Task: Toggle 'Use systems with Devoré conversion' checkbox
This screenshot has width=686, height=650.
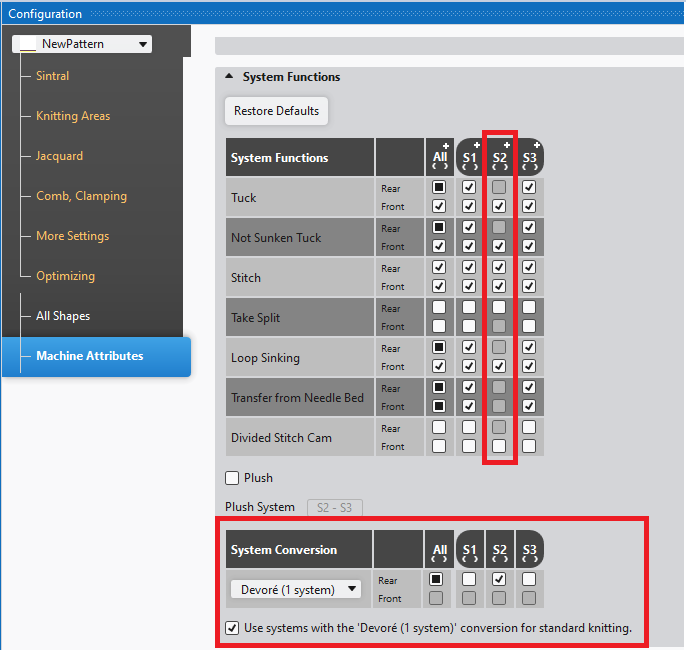Action: pos(233,629)
